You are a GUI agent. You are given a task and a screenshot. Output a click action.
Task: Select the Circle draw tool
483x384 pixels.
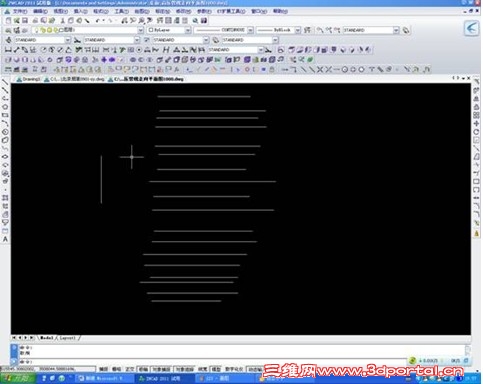click(5, 132)
